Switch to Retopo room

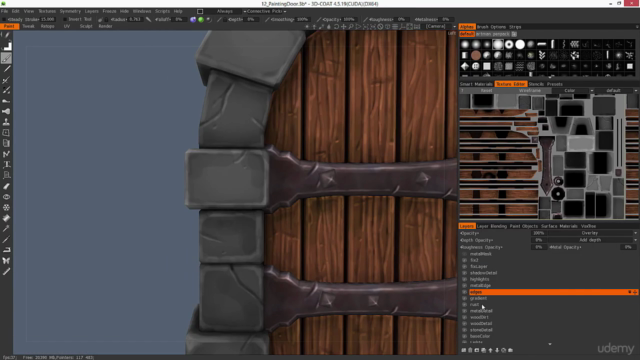tap(47, 26)
